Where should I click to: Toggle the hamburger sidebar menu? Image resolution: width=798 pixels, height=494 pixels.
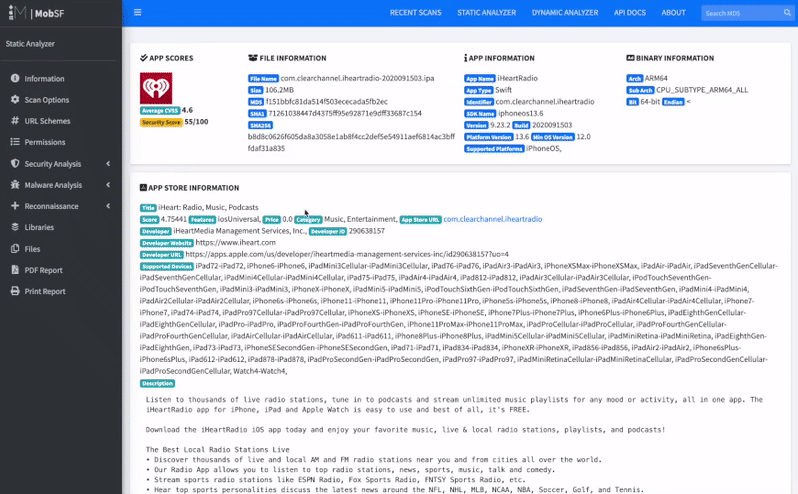coord(137,12)
